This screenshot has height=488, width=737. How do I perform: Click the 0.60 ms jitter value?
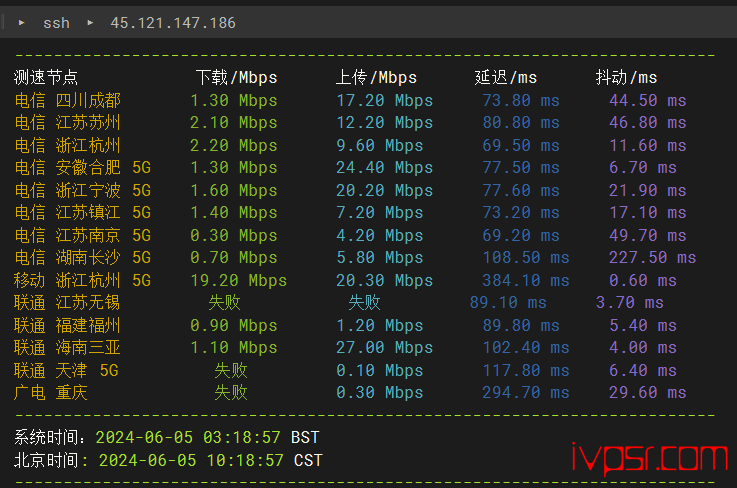click(x=643, y=281)
